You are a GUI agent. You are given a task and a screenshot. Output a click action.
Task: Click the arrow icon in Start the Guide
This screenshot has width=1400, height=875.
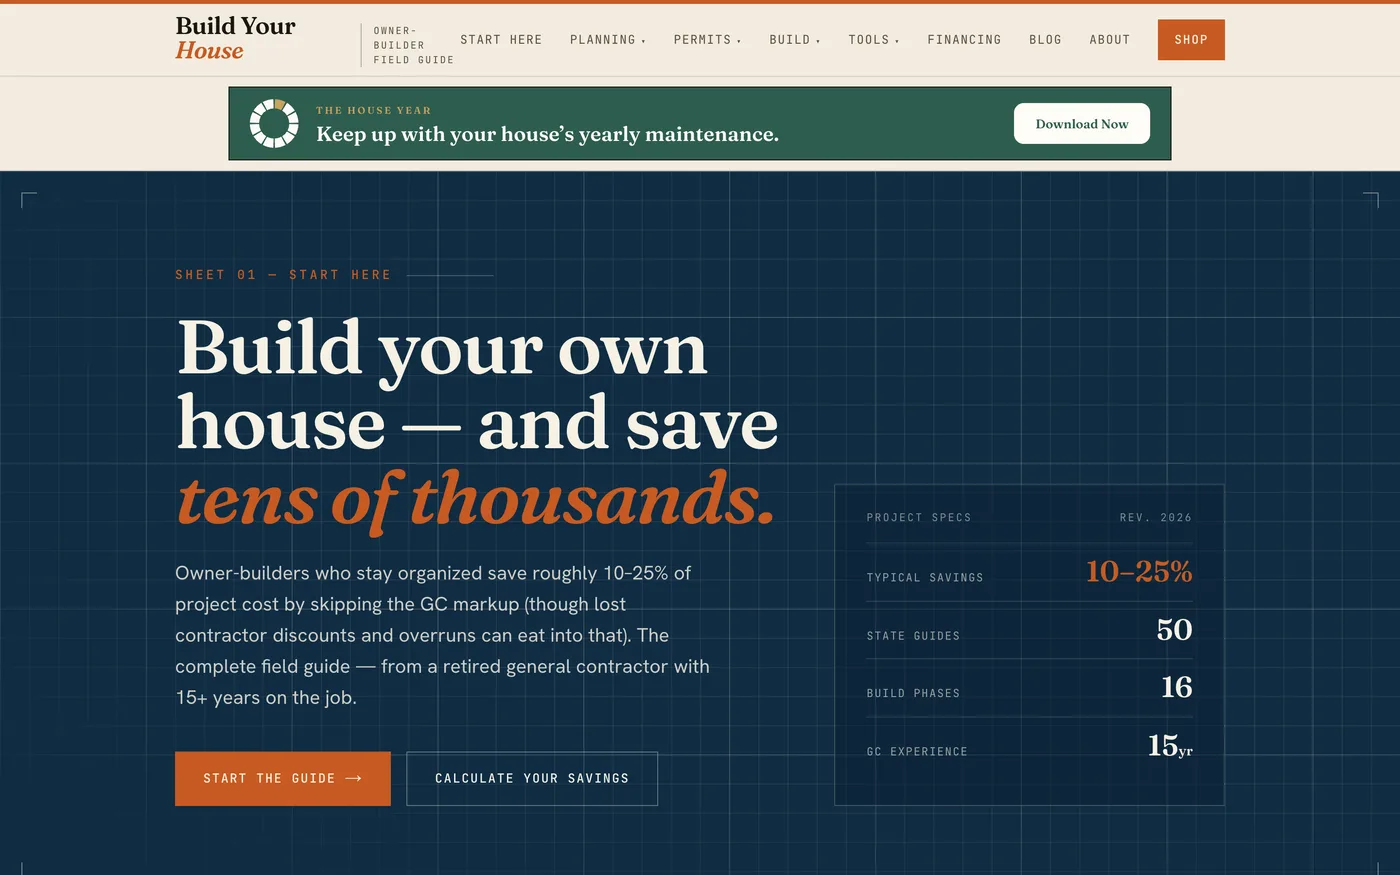(x=353, y=778)
